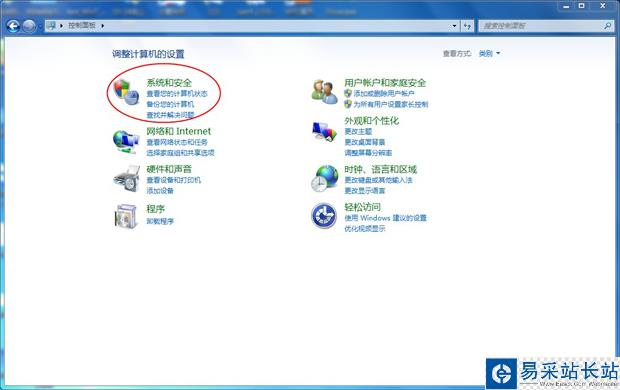Screen dimensions: 620x390
Task: Click the 查看方式 label
Action: [457, 53]
